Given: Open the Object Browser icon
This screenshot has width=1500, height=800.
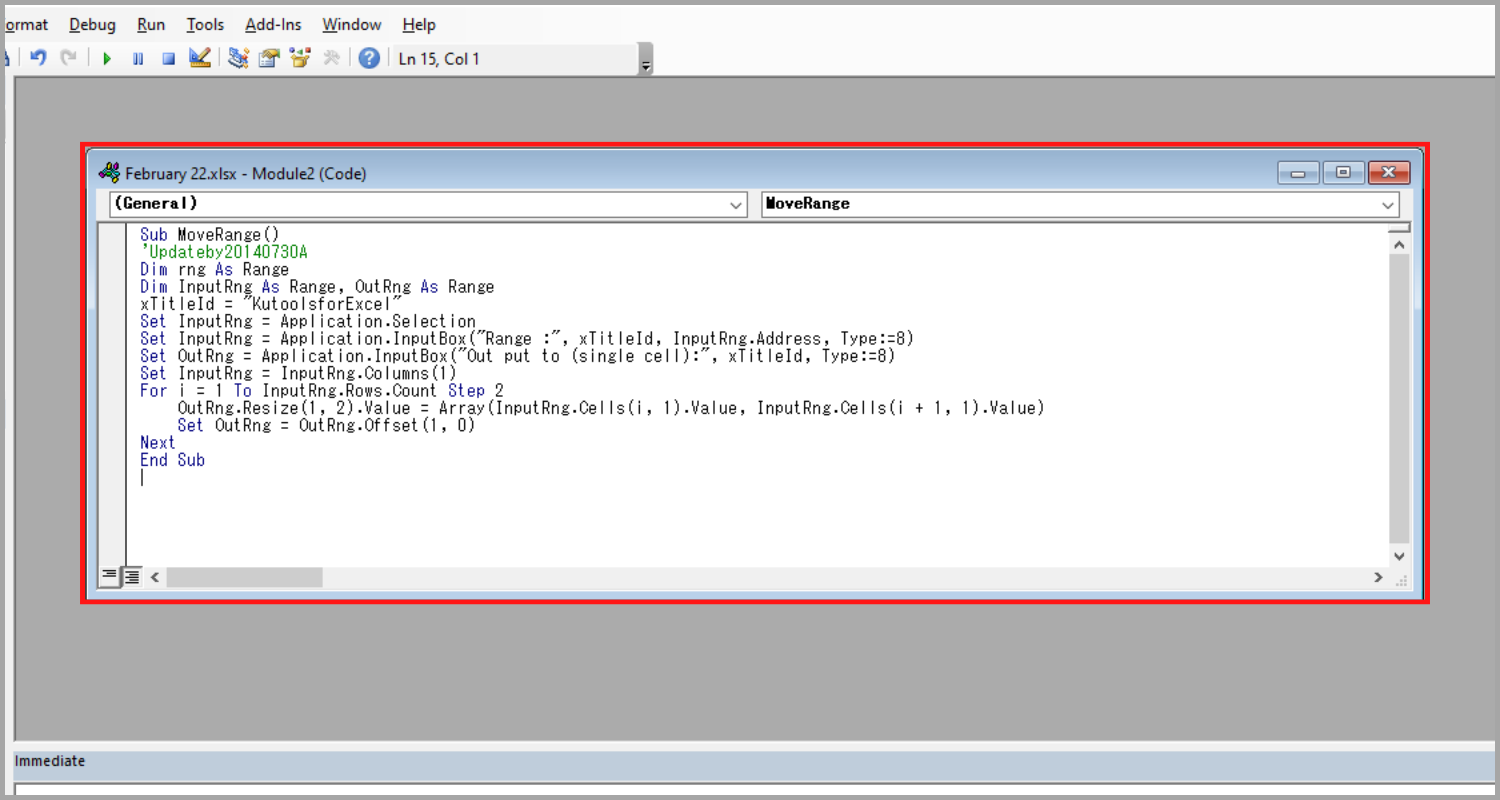Looking at the screenshot, I should click(299, 58).
